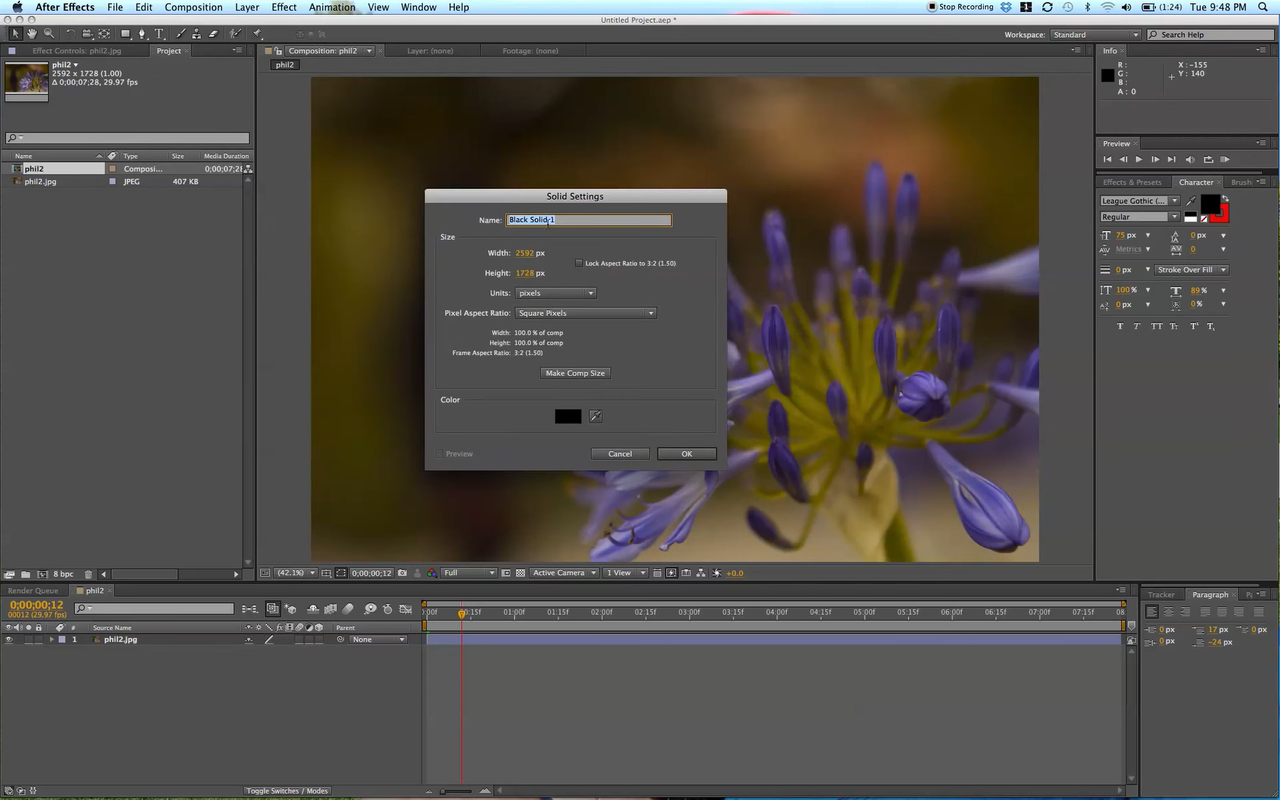This screenshot has height=800, width=1280.
Task: Open the Animation menu
Action: click(331, 7)
